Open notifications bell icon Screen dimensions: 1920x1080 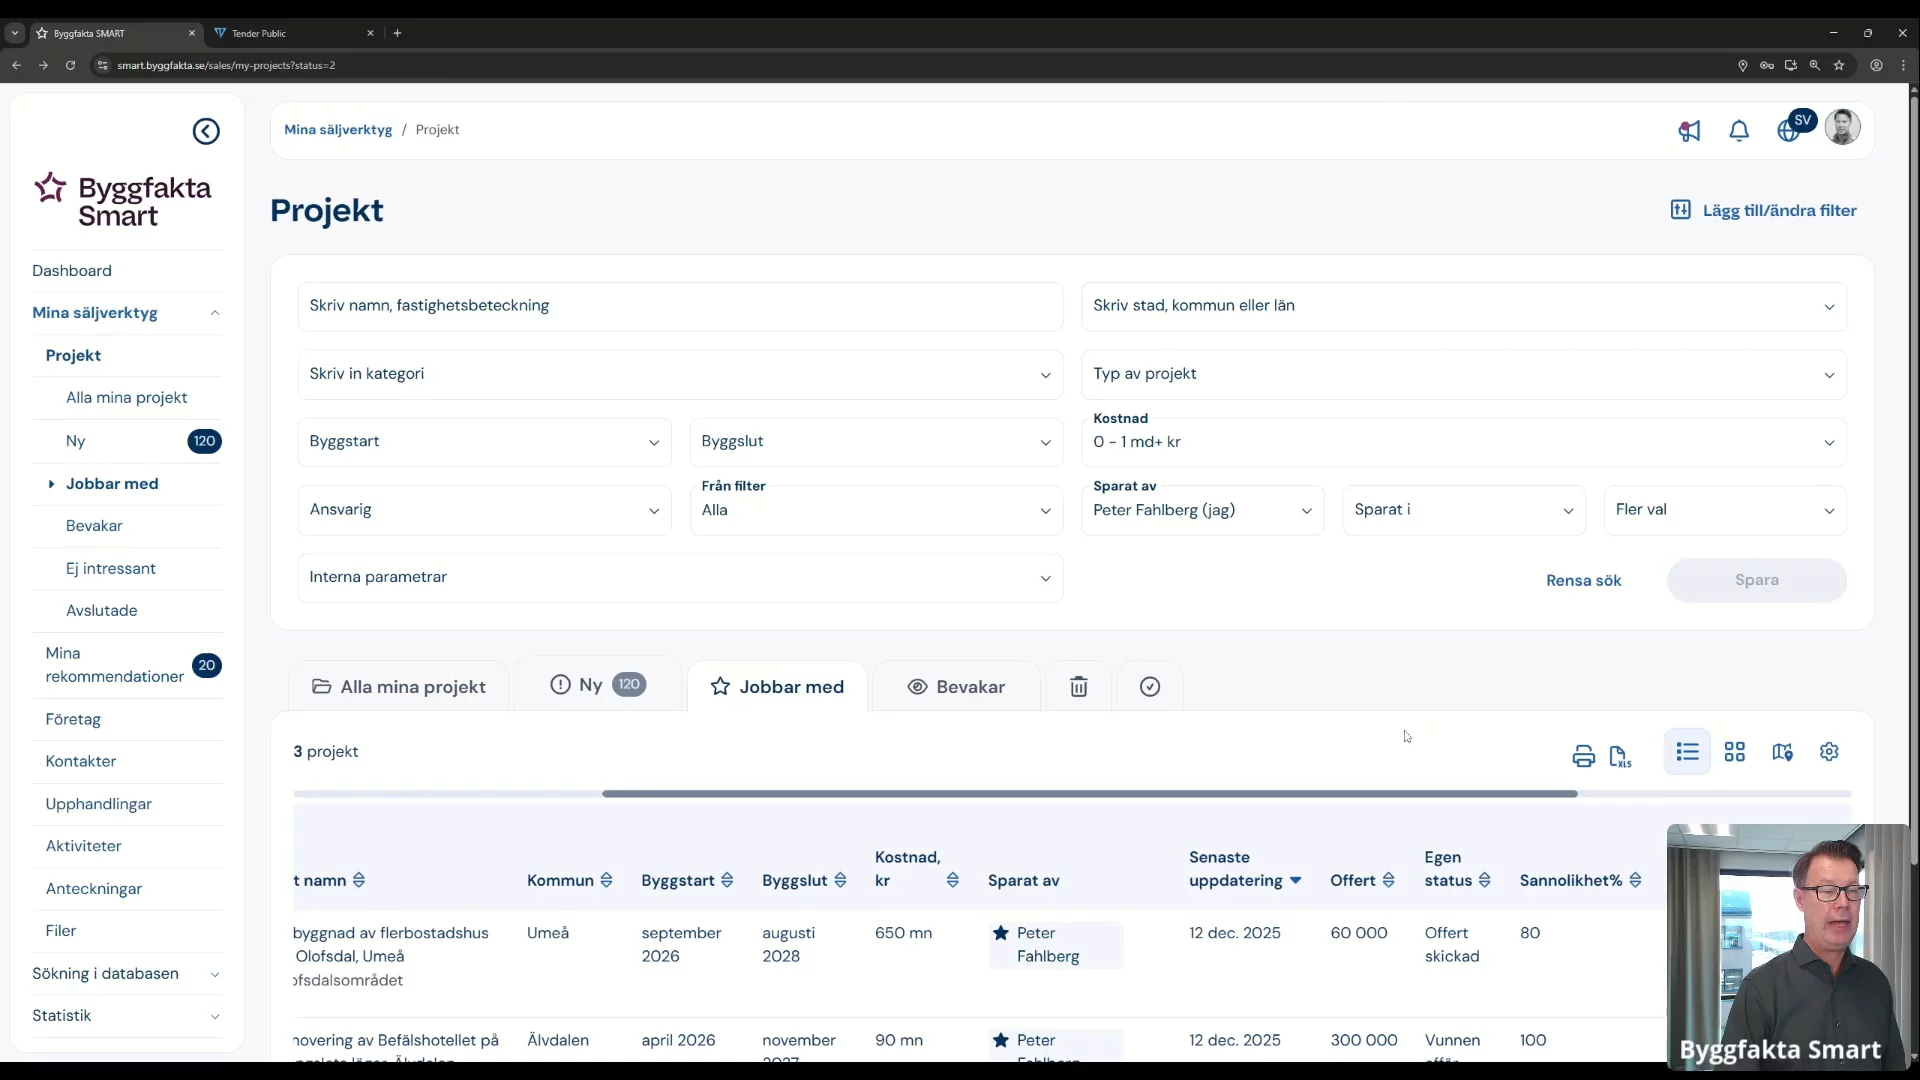tap(1739, 131)
